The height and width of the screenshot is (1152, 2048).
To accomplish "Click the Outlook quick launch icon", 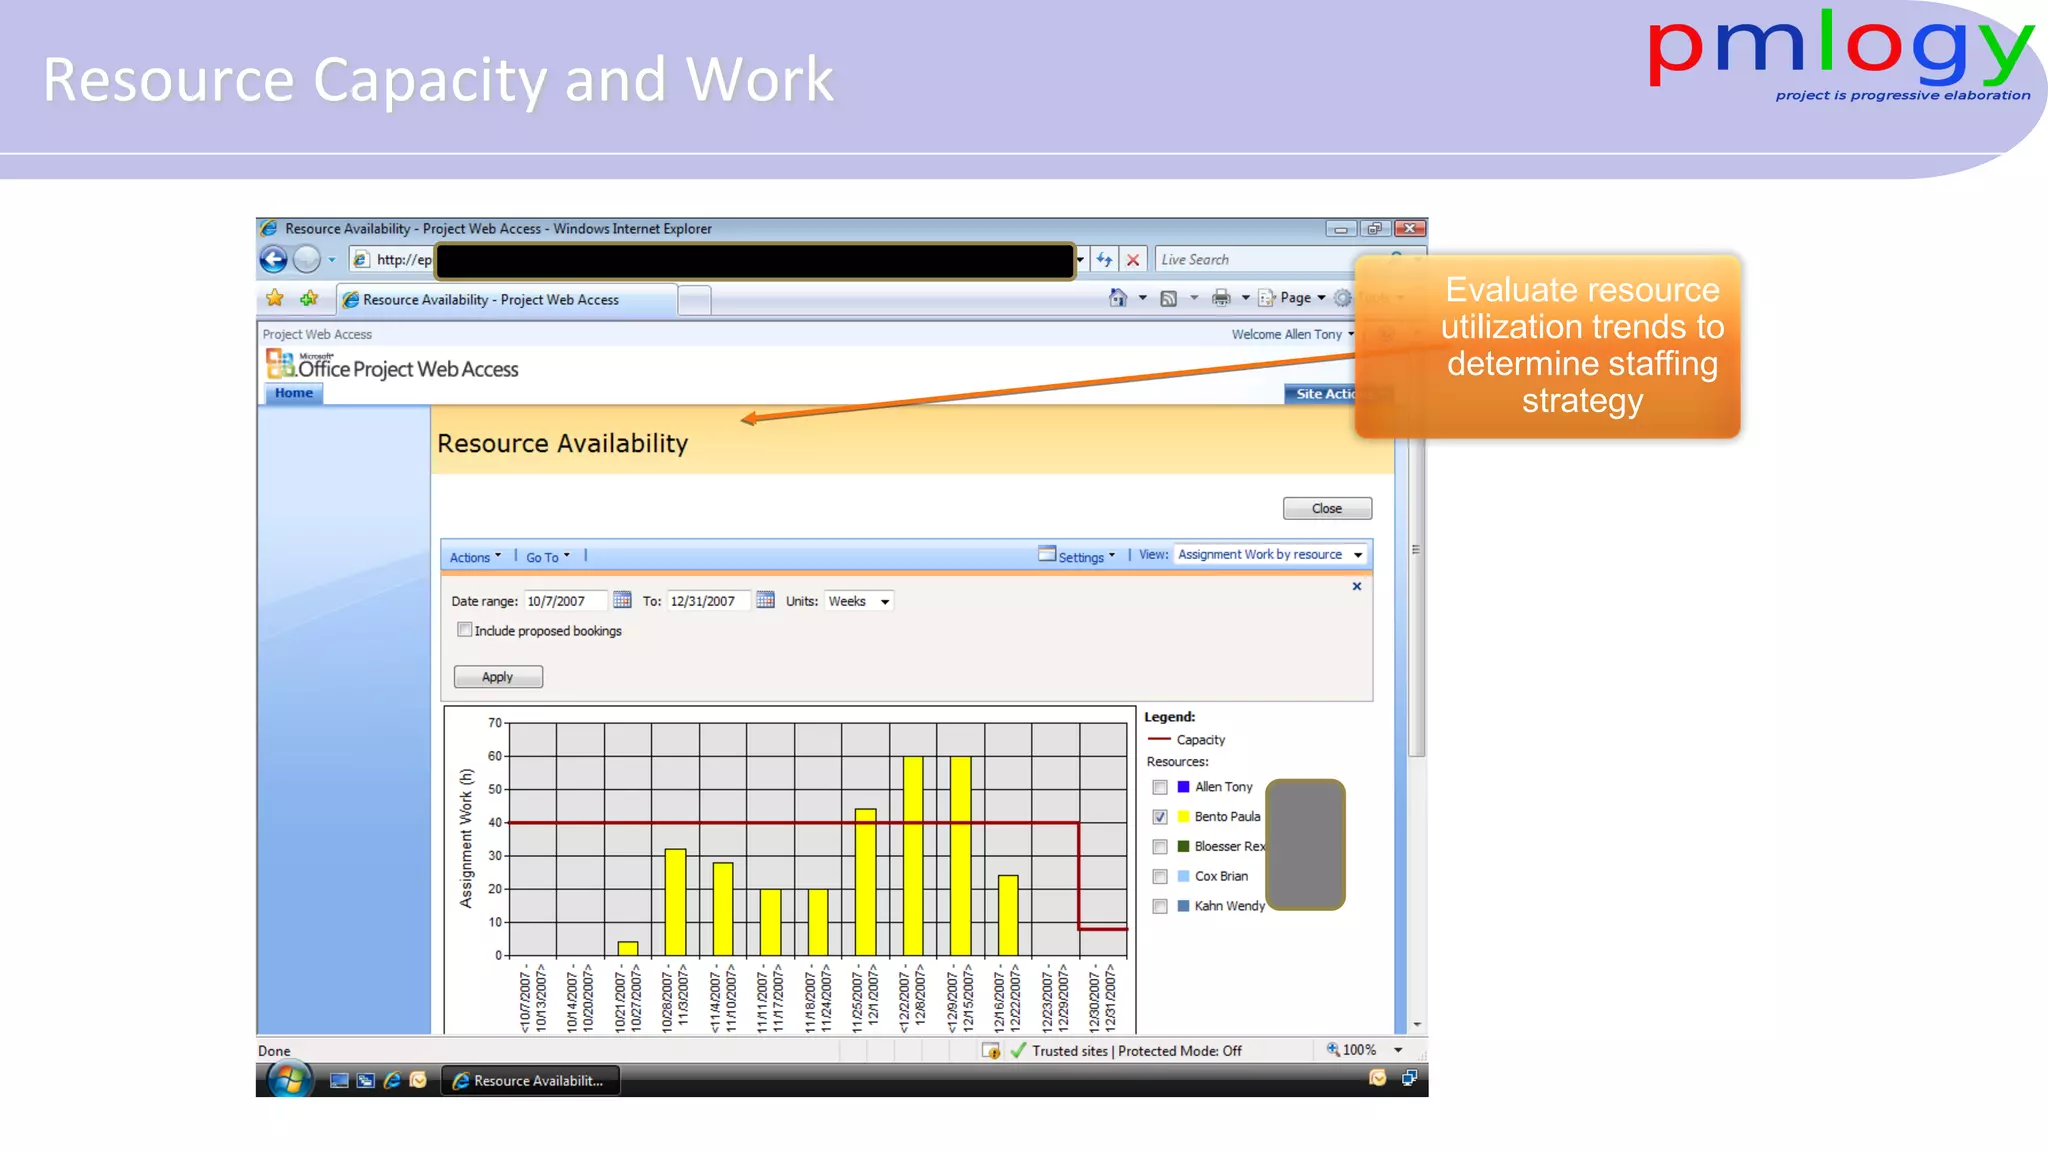I will (x=418, y=1081).
